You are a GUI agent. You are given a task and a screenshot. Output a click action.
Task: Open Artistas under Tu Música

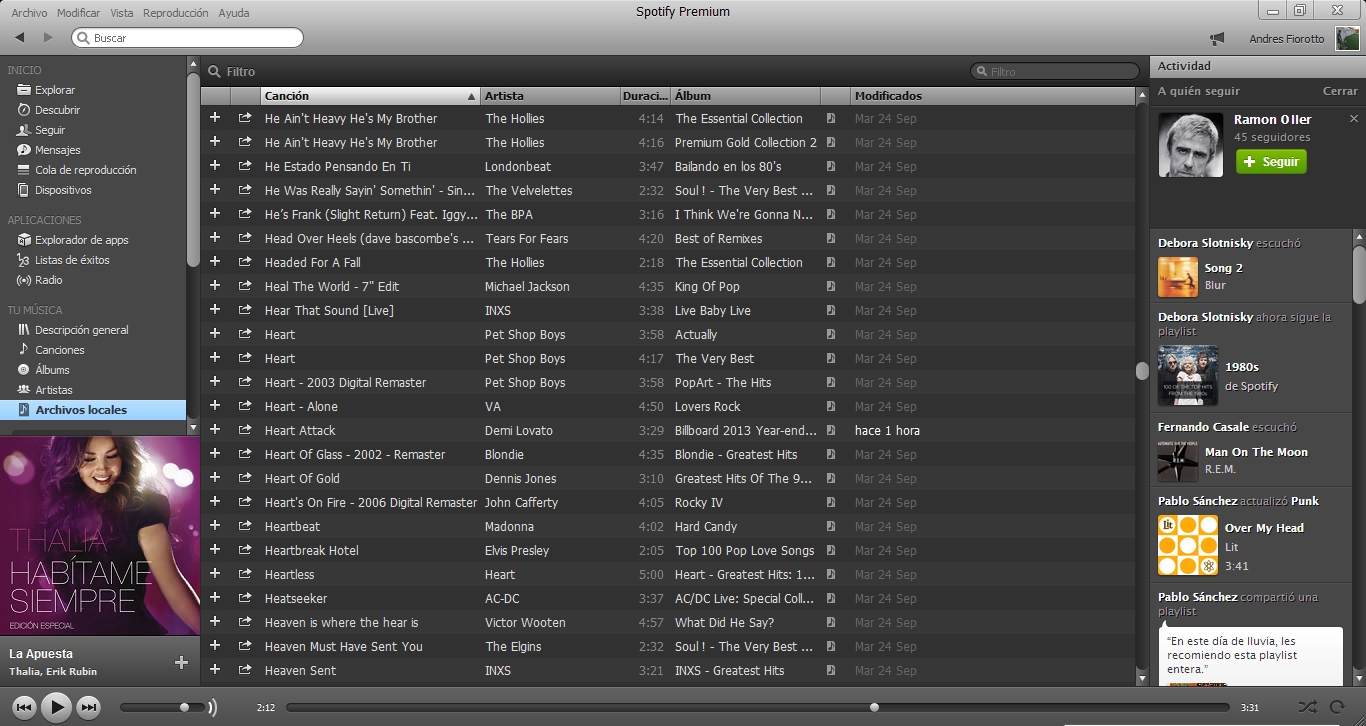pyautogui.click(x=54, y=390)
